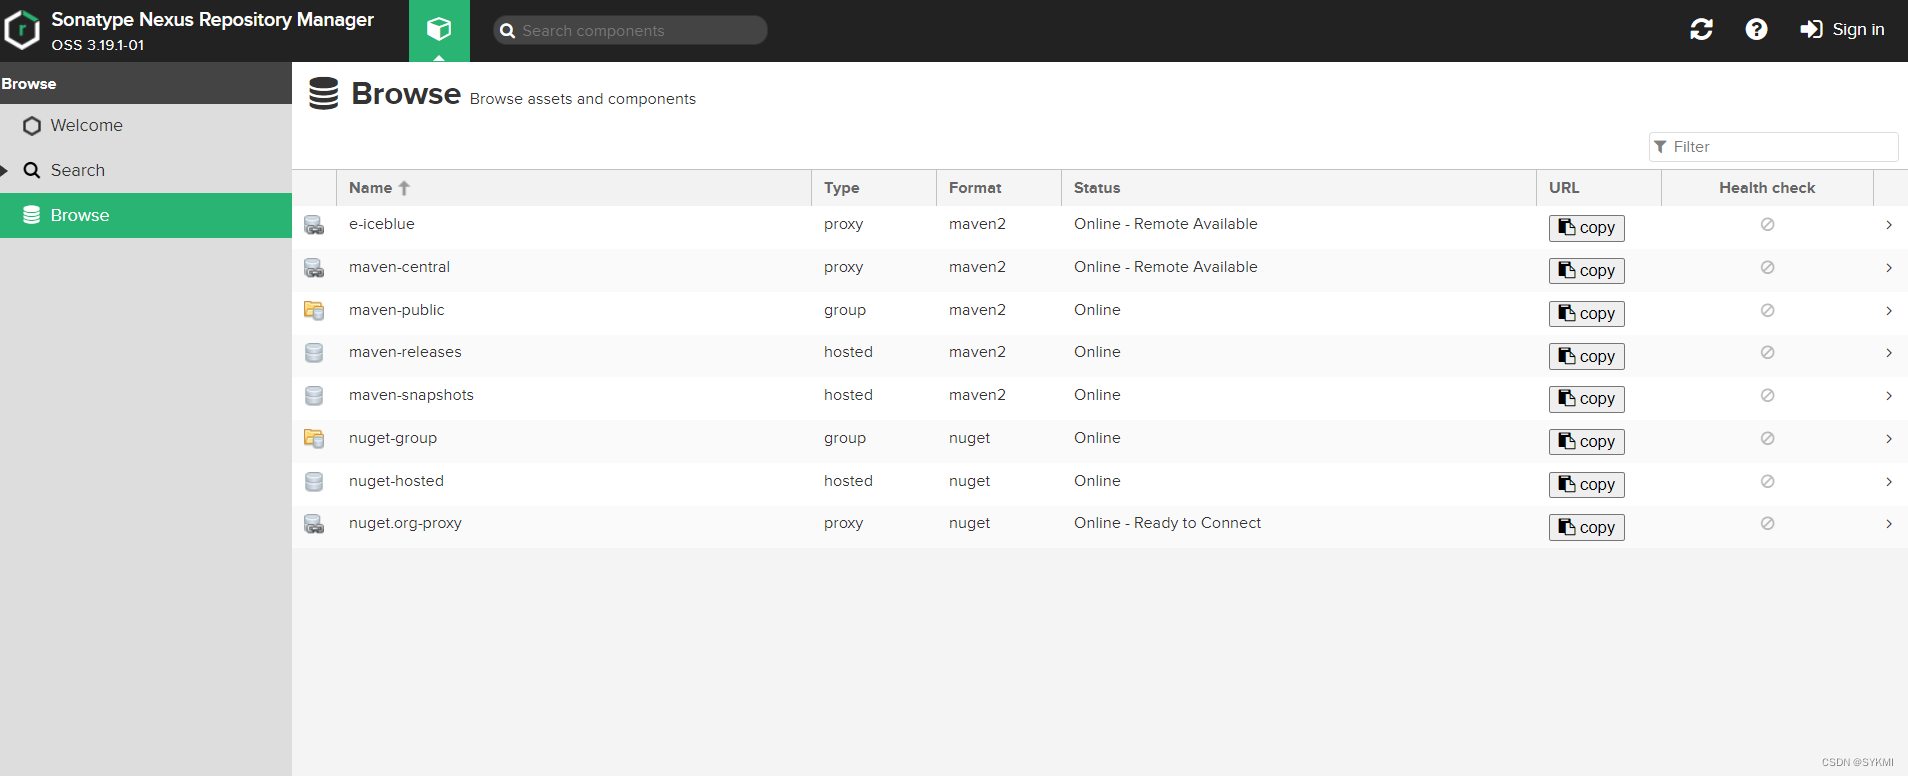Select the maven-central repository name
The image size is (1908, 776).
click(x=399, y=267)
